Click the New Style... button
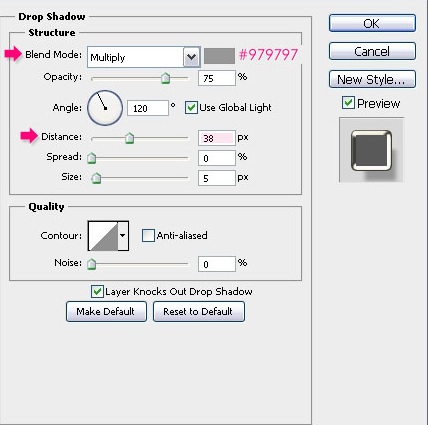This screenshot has width=428, height=425. point(372,79)
